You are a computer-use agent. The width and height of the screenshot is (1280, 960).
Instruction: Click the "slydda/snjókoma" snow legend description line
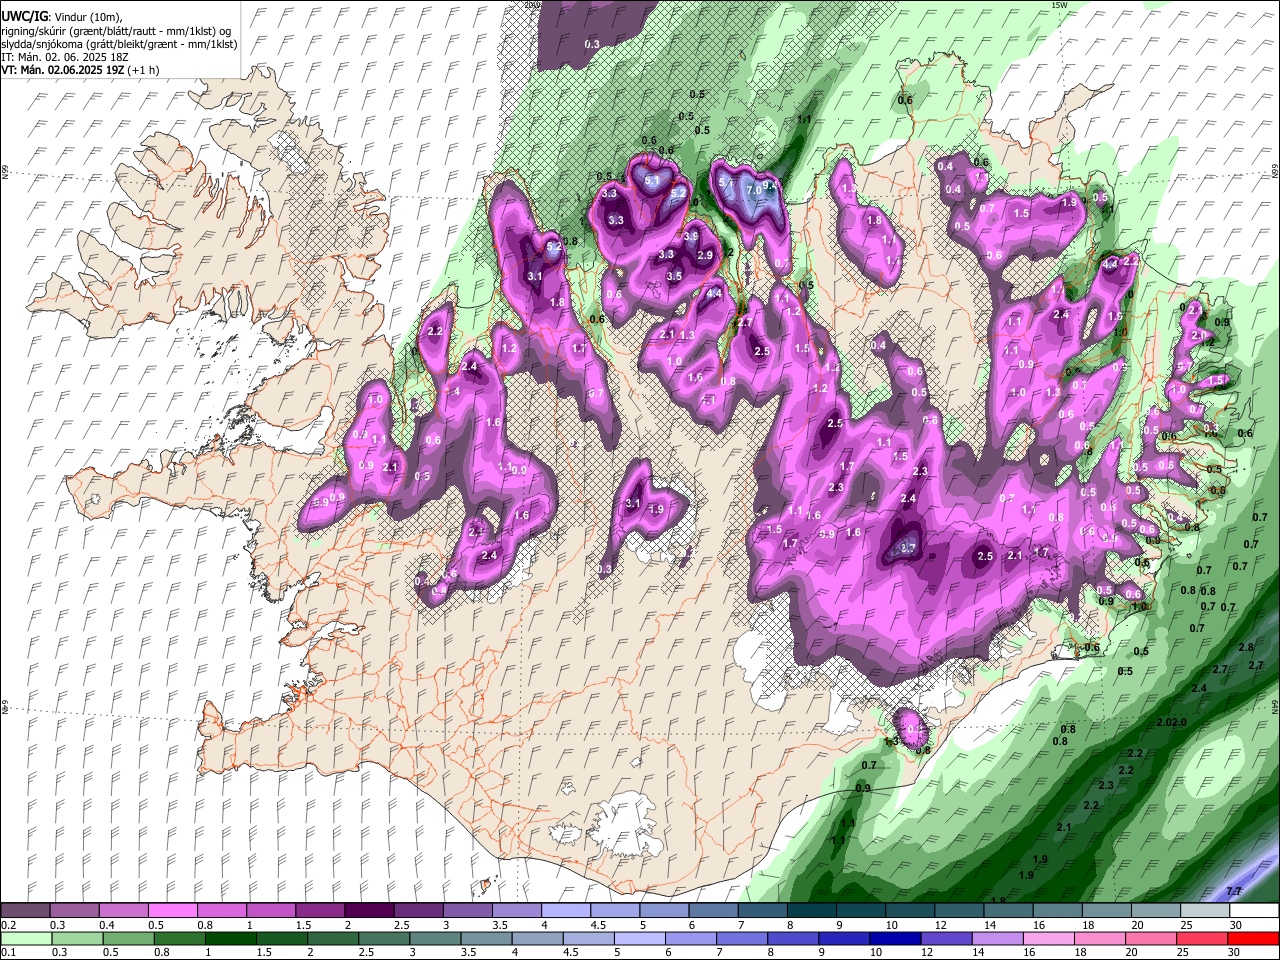coord(119,44)
